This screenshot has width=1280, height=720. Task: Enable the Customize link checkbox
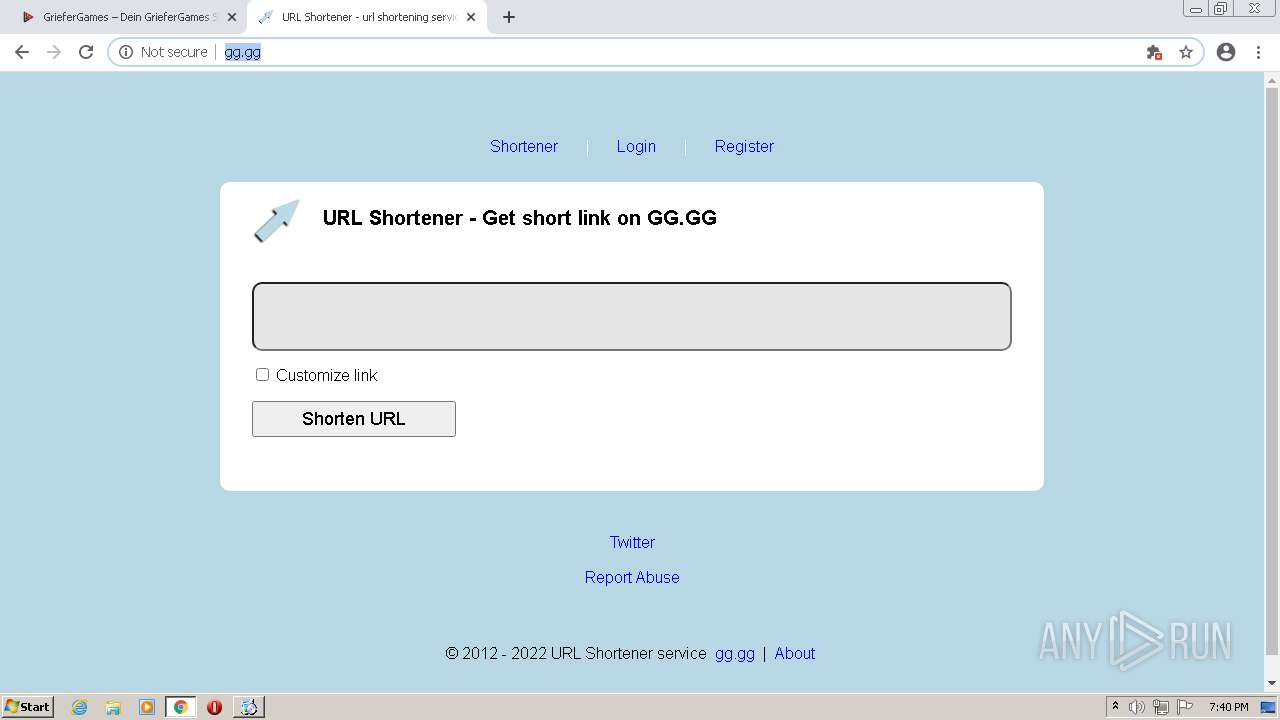tap(262, 374)
